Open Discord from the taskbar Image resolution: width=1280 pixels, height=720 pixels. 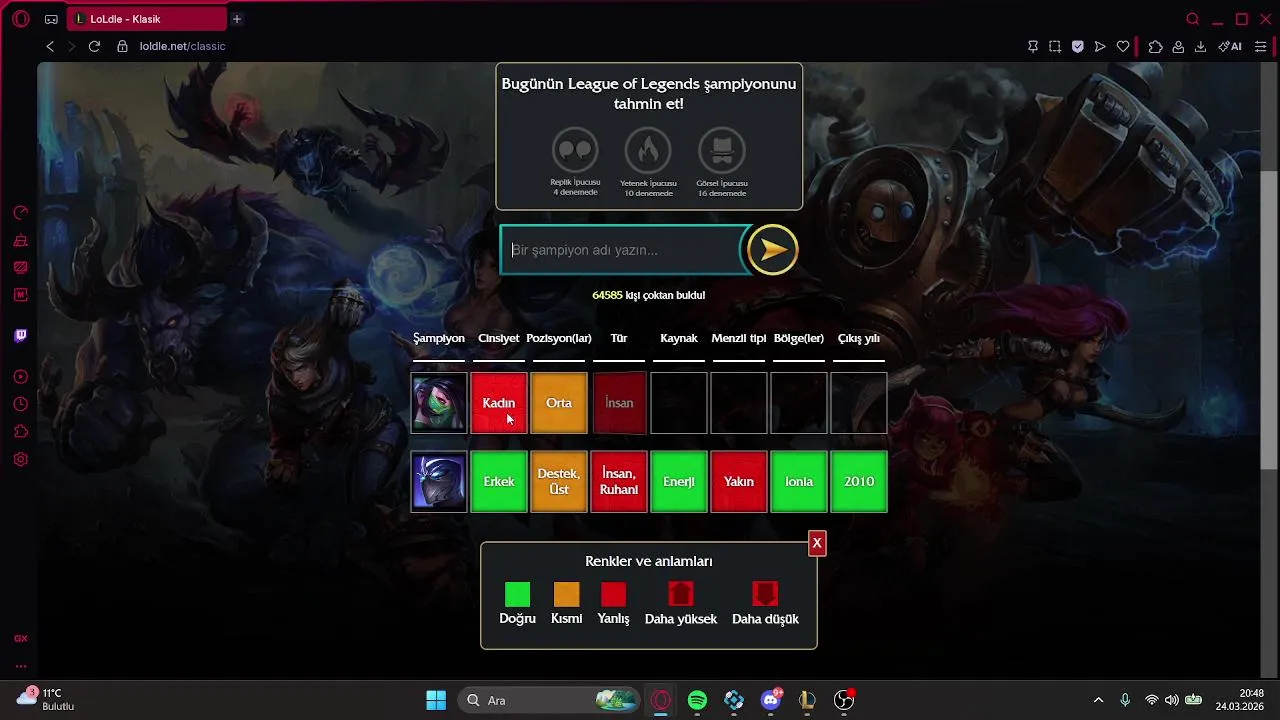pos(771,700)
